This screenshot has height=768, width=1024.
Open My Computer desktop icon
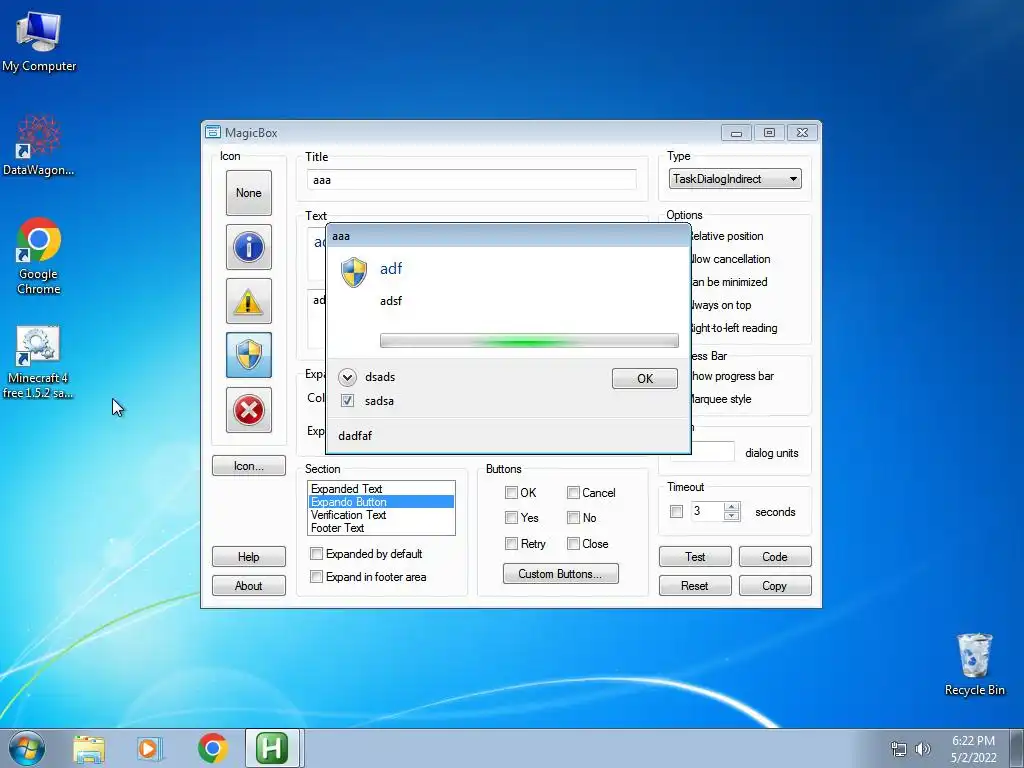pos(39,42)
